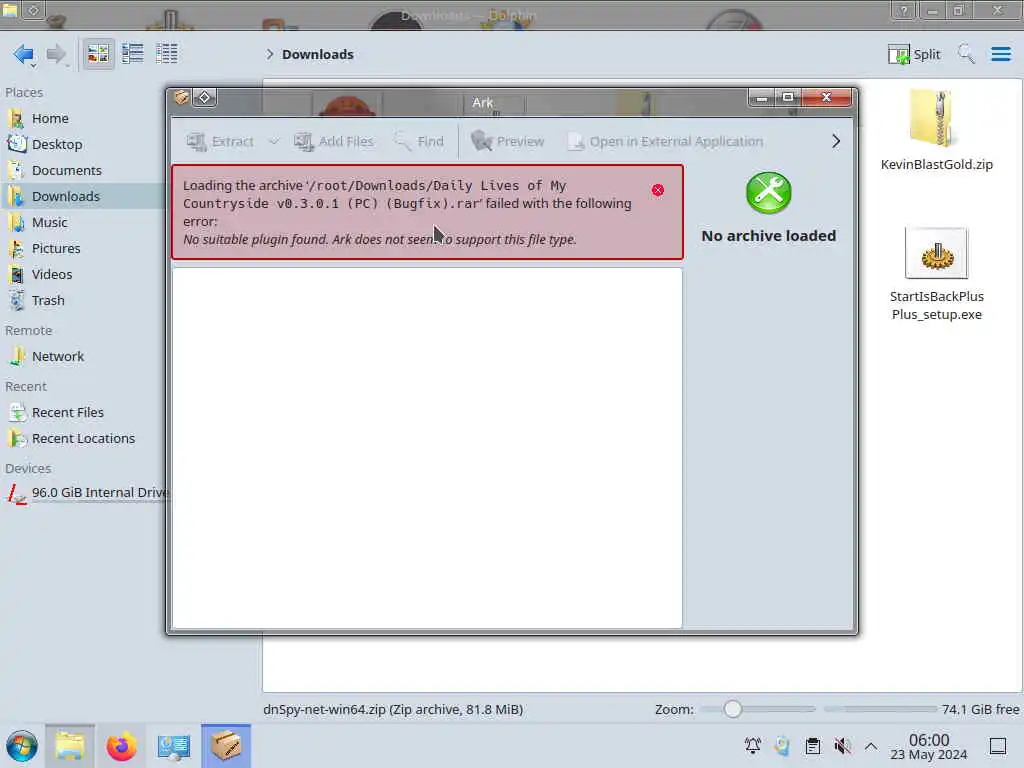Go forward in Dolphin with the gray arrow
1024x768 pixels.
coord(57,54)
